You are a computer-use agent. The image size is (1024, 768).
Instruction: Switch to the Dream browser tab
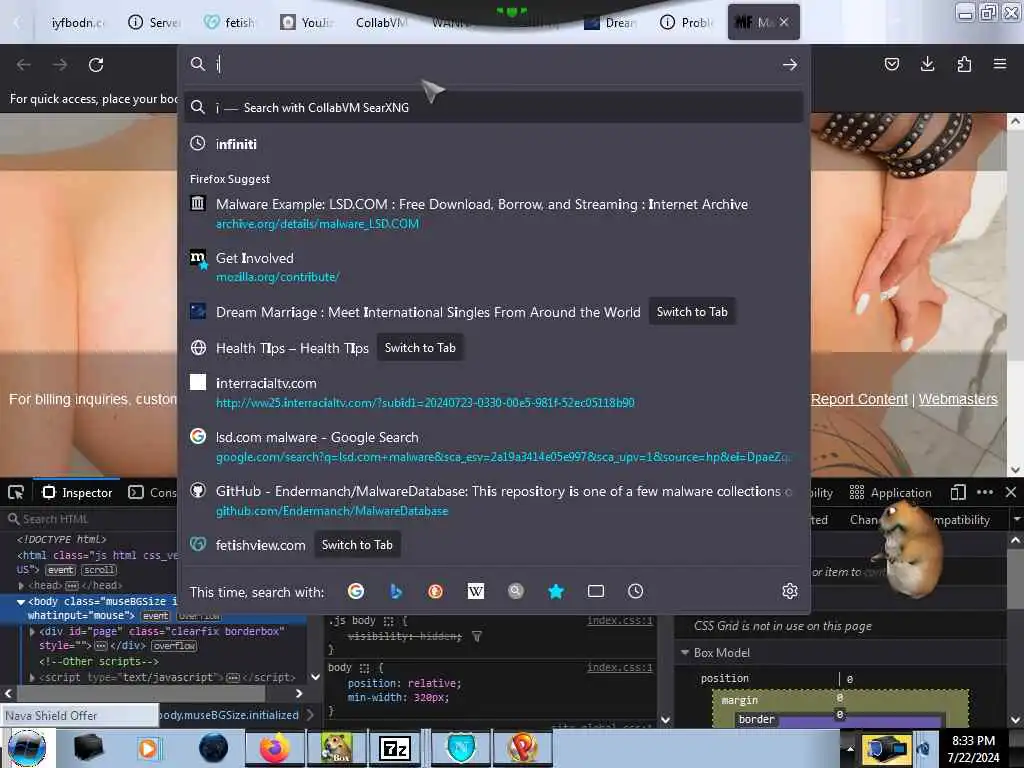pos(610,22)
